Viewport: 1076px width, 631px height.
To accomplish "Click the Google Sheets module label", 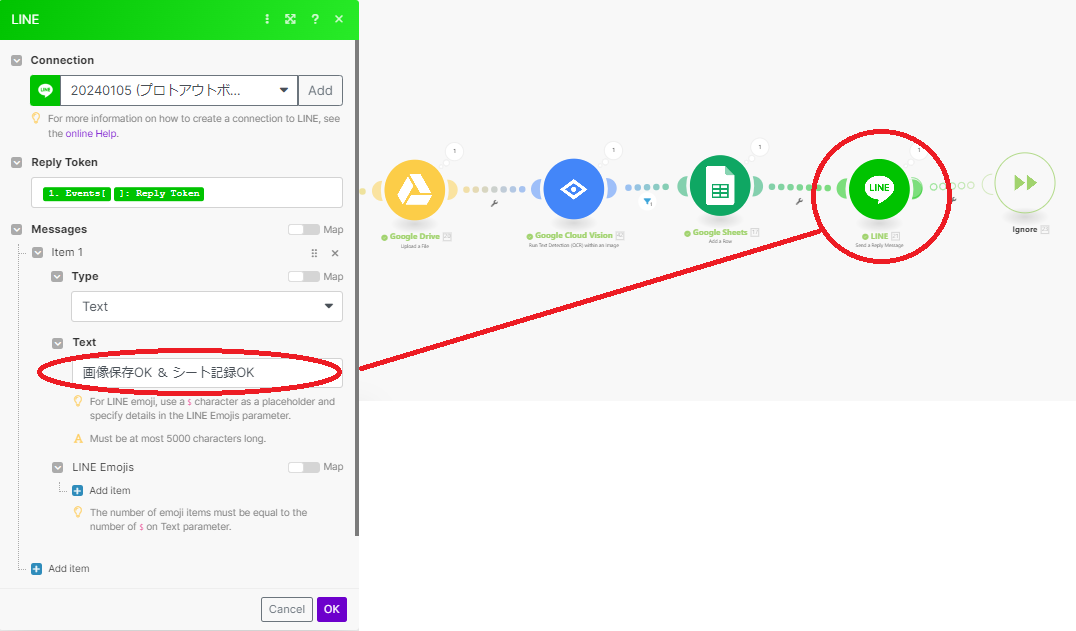I will coord(720,233).
